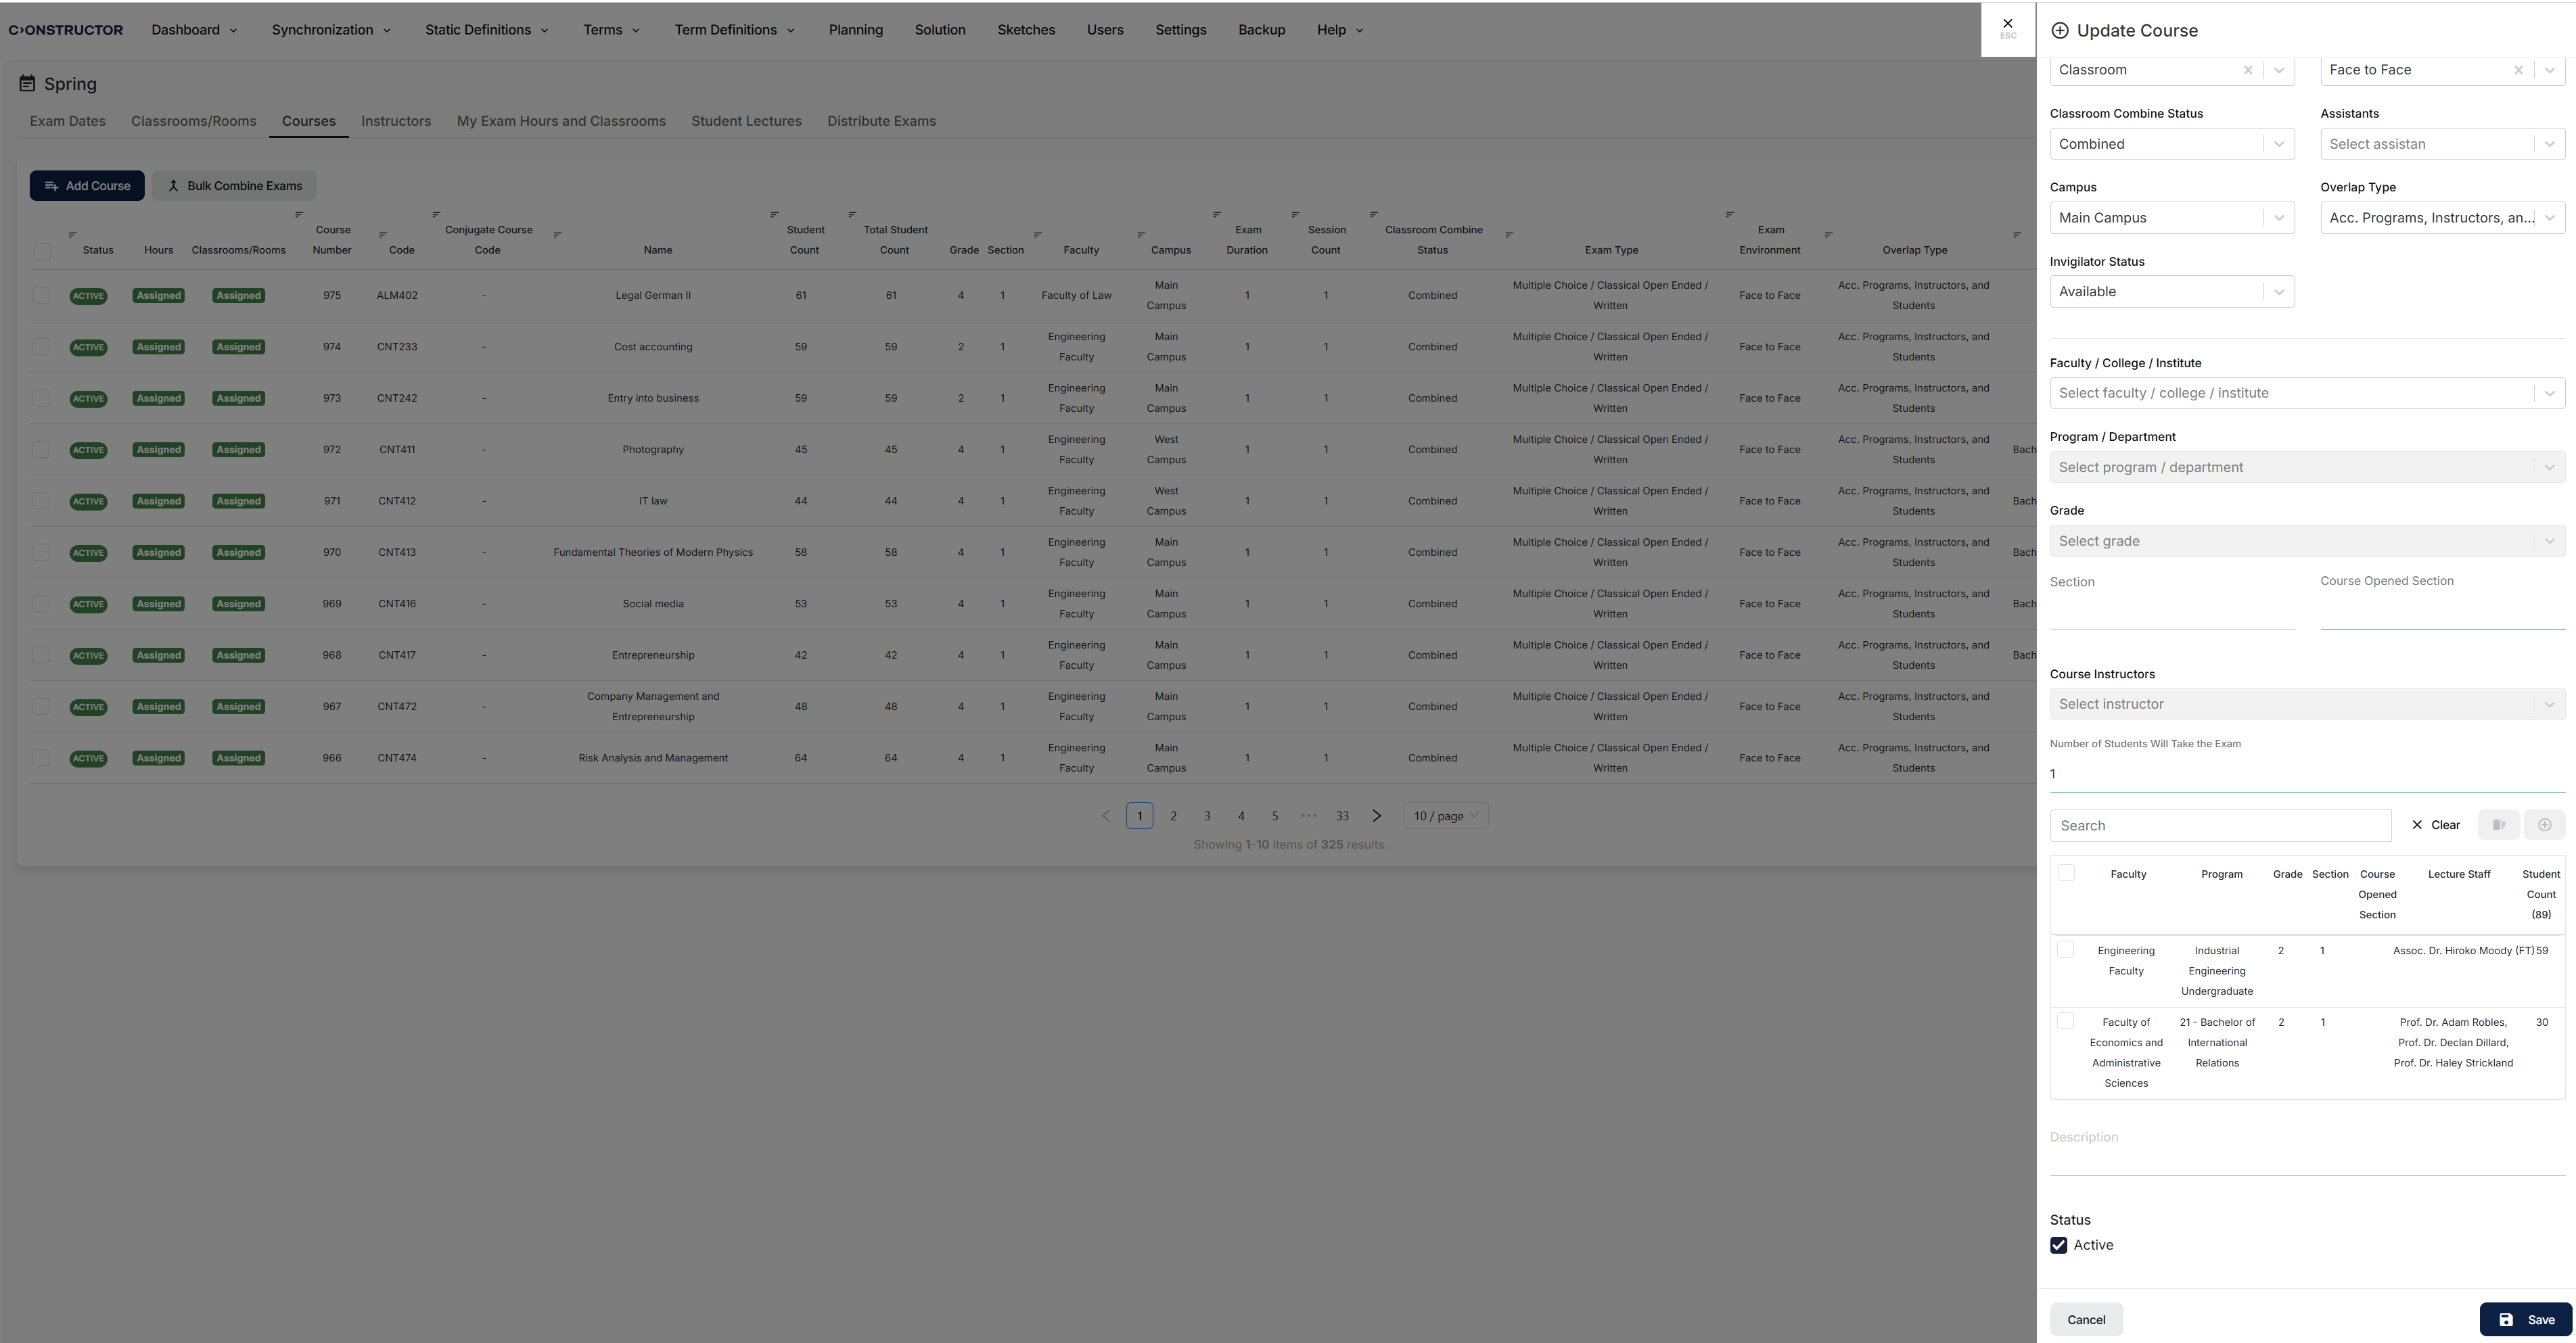Click the Course Number column filter icon
Image resolution: width=2576 pixels, height=1343 pixels.
pos(298,215)
